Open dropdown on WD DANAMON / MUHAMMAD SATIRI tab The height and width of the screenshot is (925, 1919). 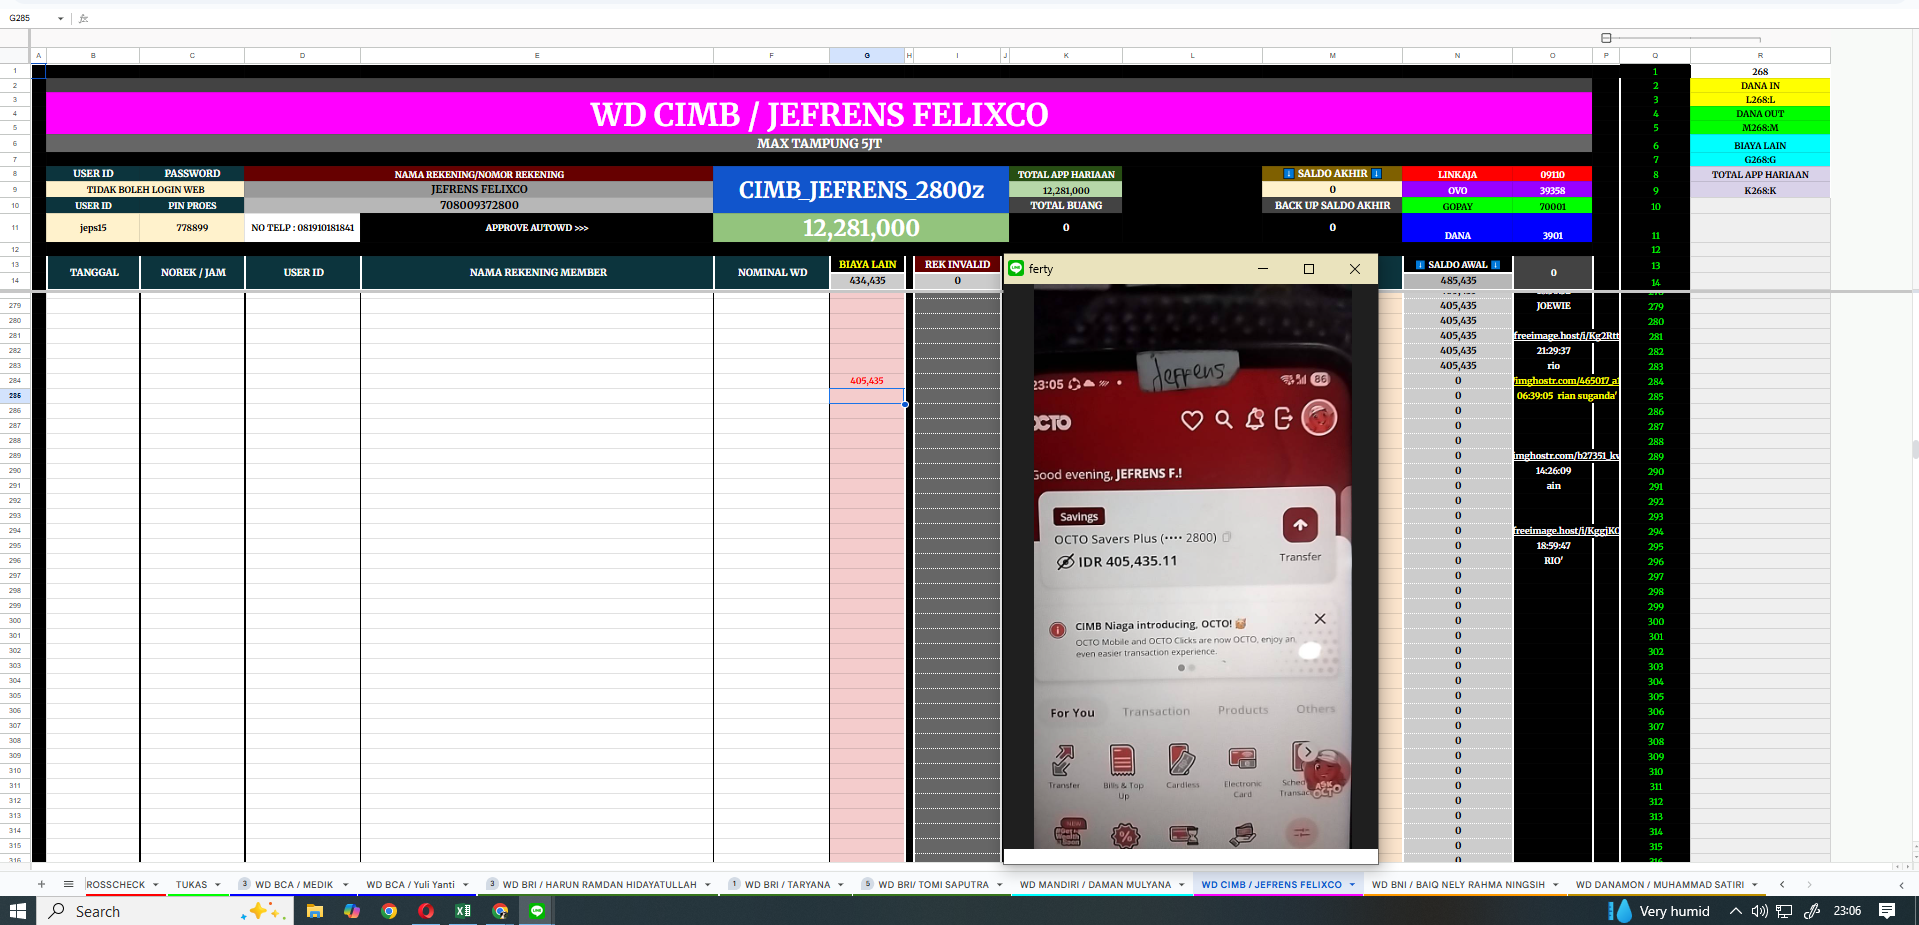pos(1754,884)
